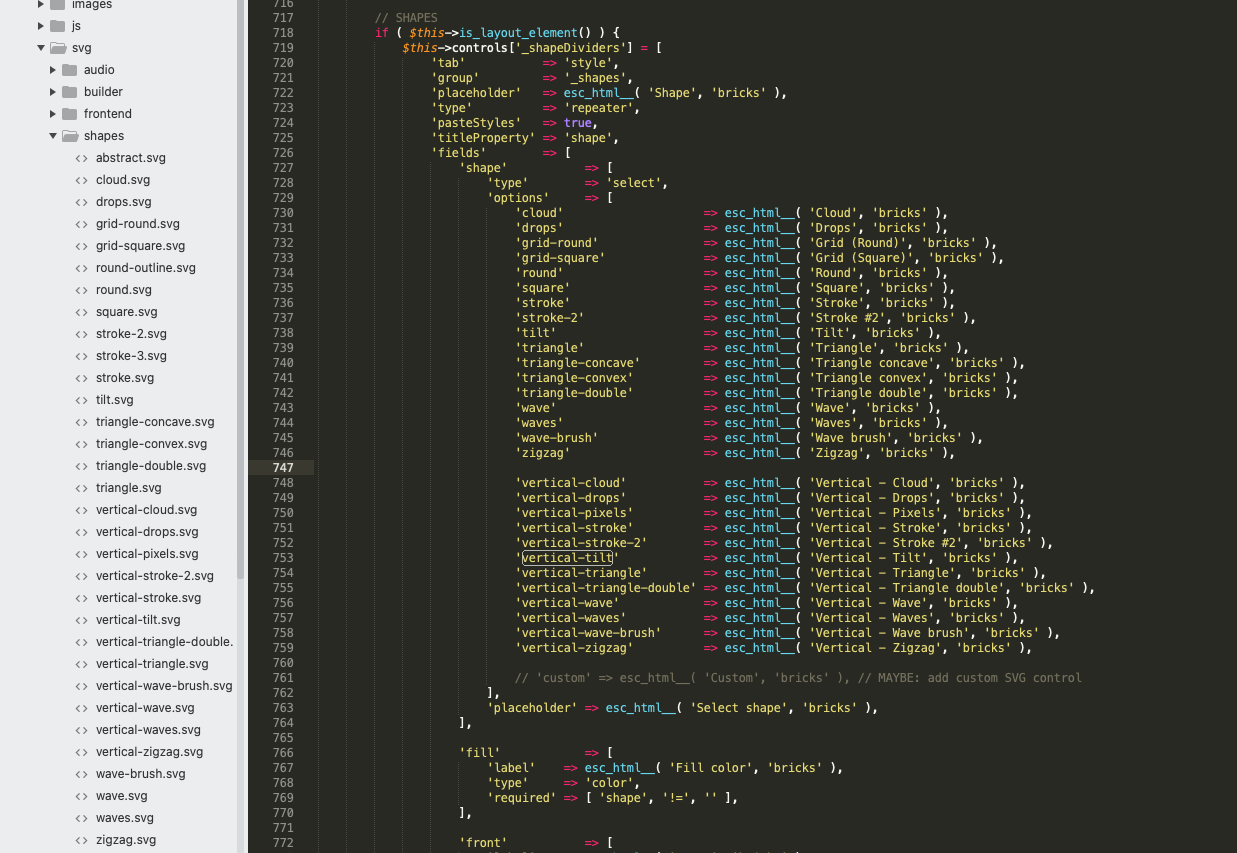Click file icon beside round.svg
Screen dimensions: 1237x853
tap(82, 290)
